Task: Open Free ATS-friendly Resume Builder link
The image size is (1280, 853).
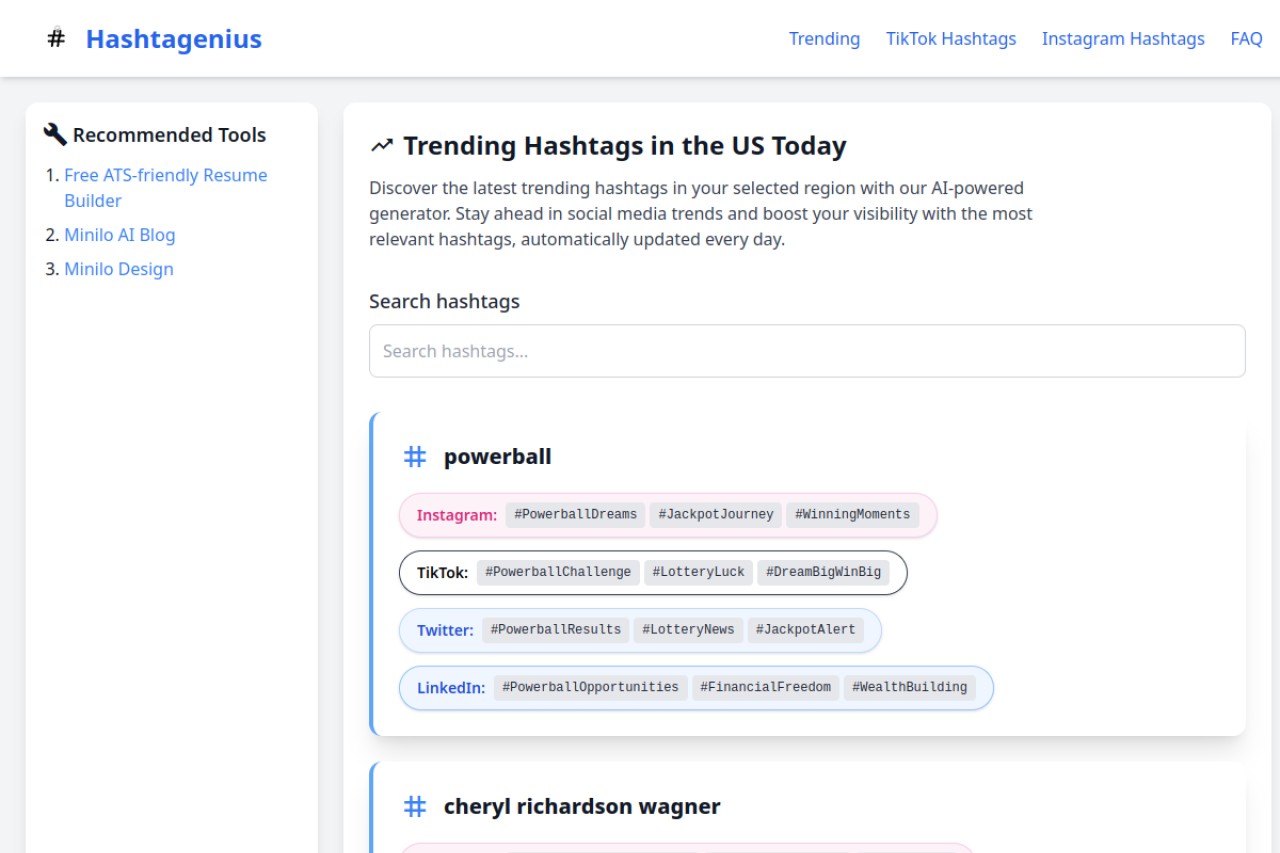Action: pos(166,188)
